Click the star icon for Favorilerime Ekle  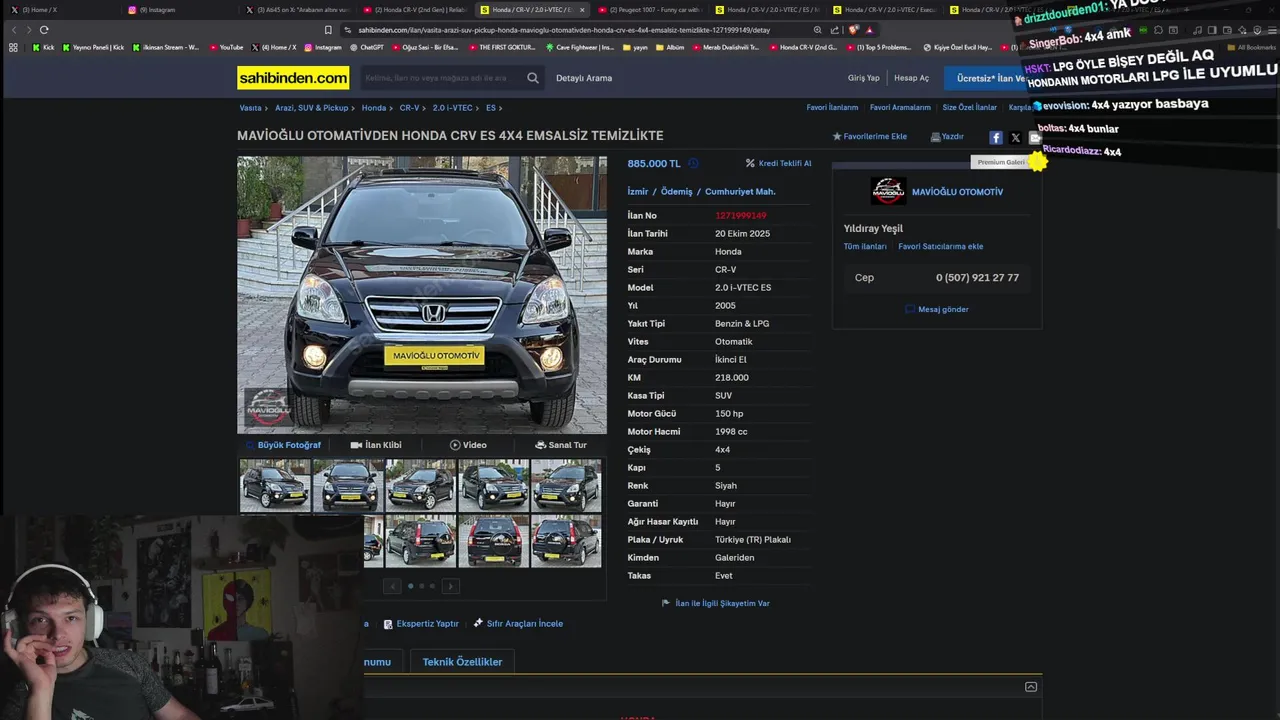[837, 136]
